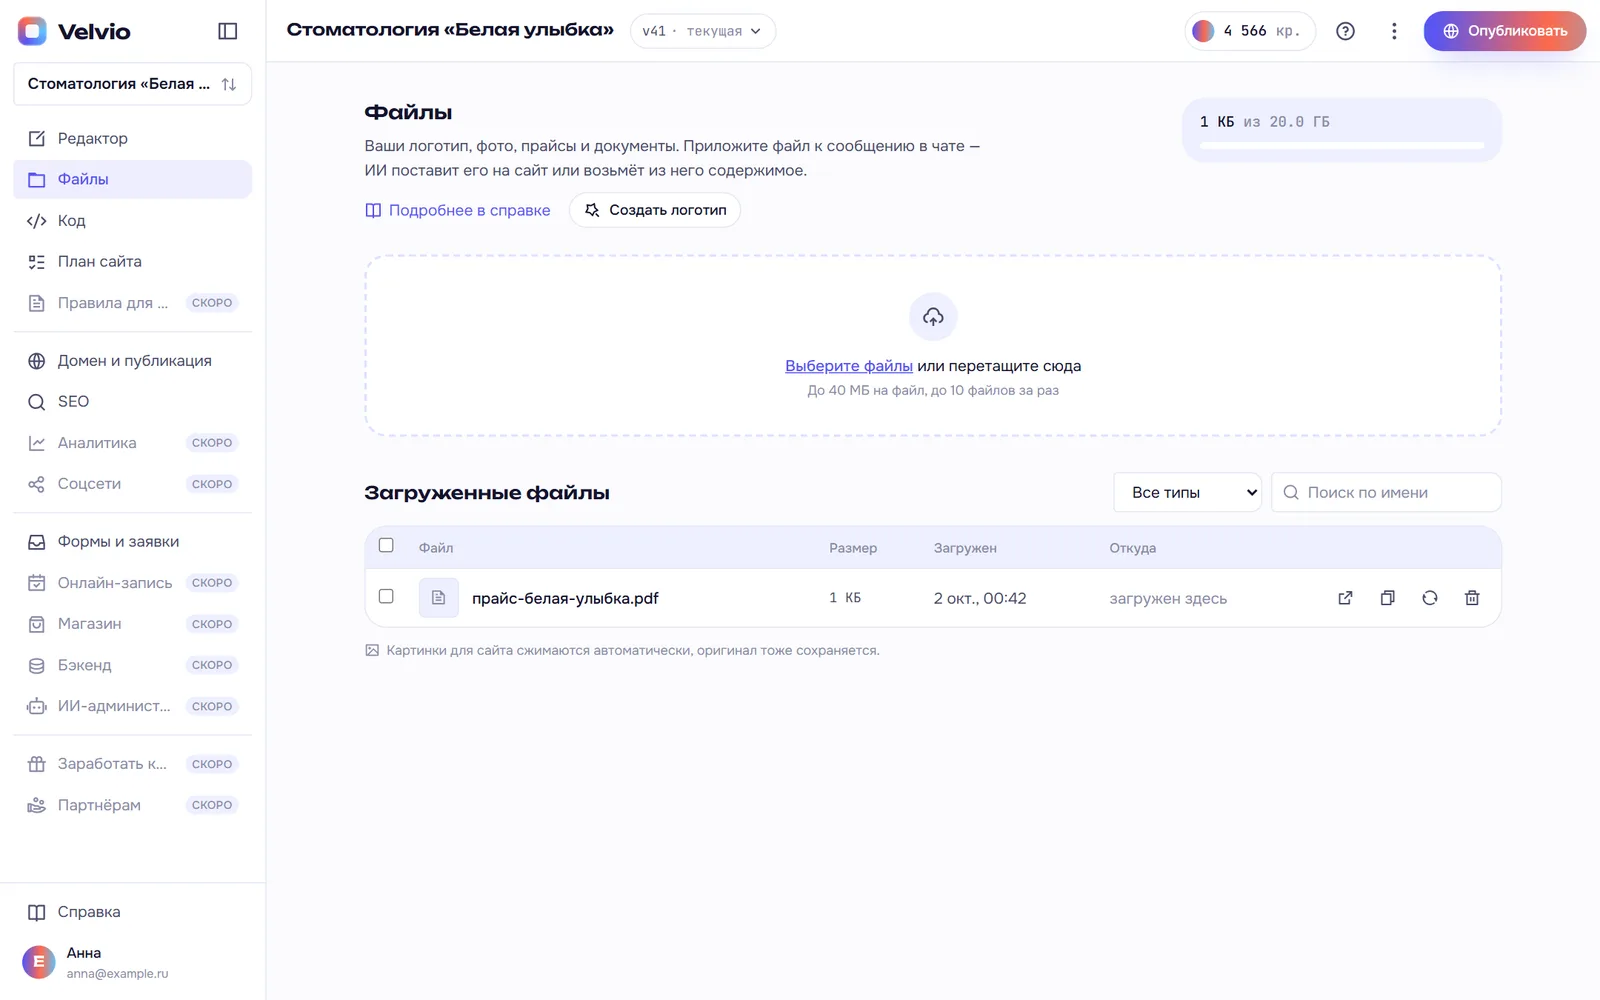This screenshot has width=1600, height=1000.
Task: Expand the project switcher Стоматология «Белая…
Action: (x=132, y=84)
